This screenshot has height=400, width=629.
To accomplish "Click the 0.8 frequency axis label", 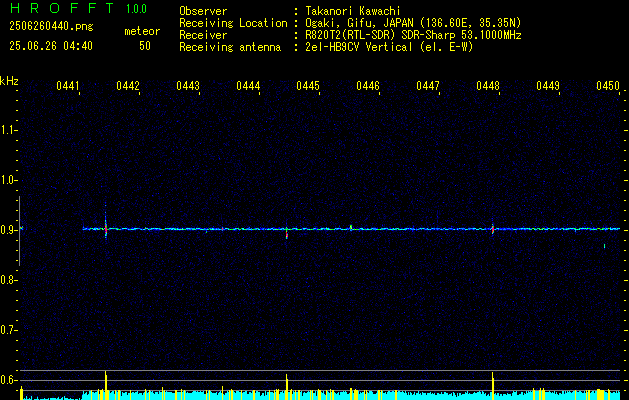I will [8, 280].
